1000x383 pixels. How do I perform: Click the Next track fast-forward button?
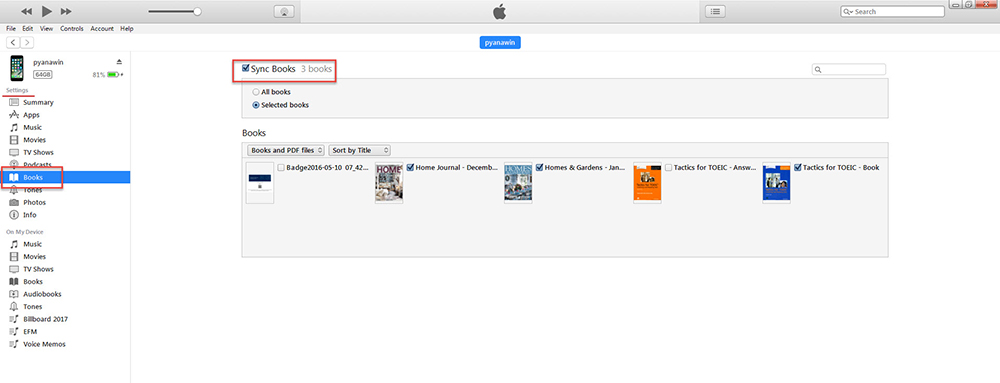[66, 11]
